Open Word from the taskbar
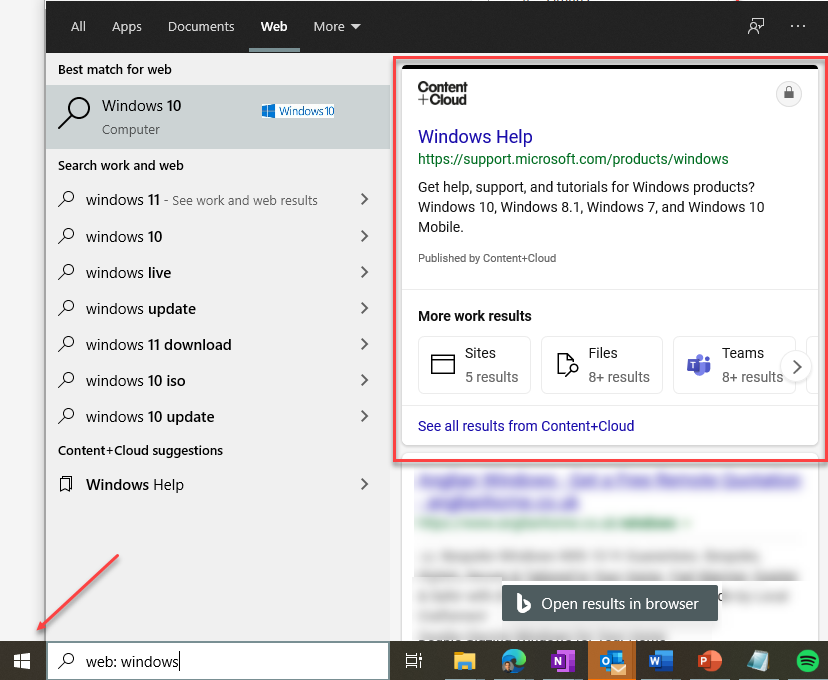The width and height of the screenshot is (828, 680). click(661, 660)
